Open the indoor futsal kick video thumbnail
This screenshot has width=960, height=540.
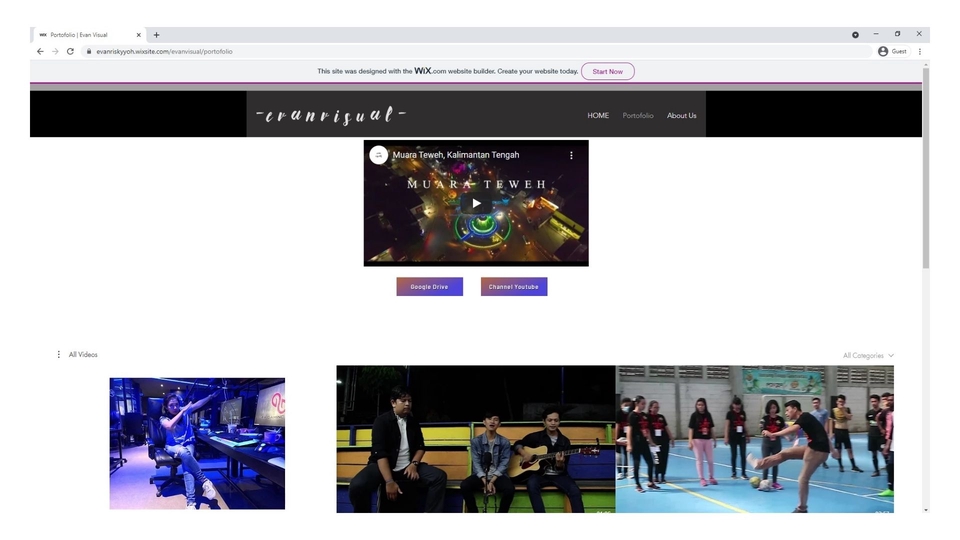pyautogui.click(x=754, y=439)
